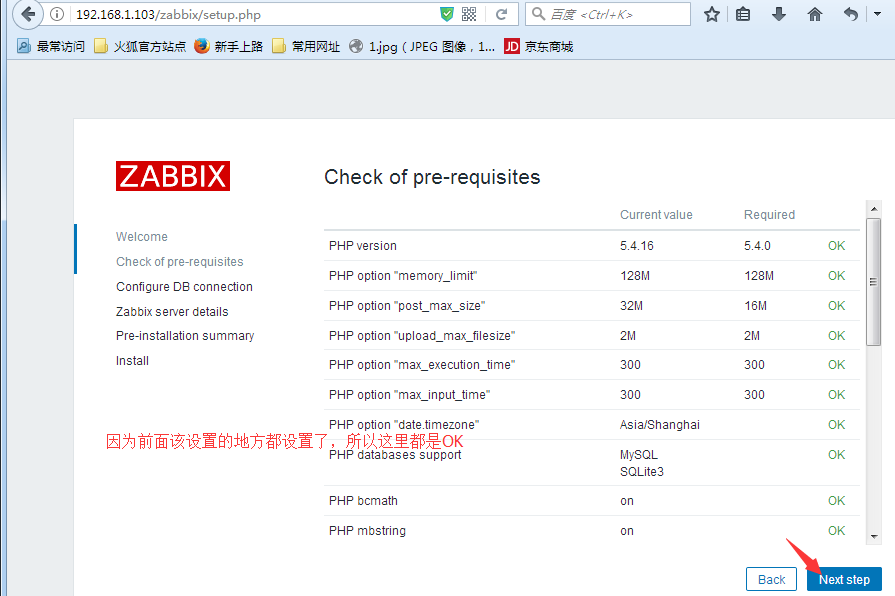Open the 常用网址 bookmark folder
895x596 pixels.
306,46
